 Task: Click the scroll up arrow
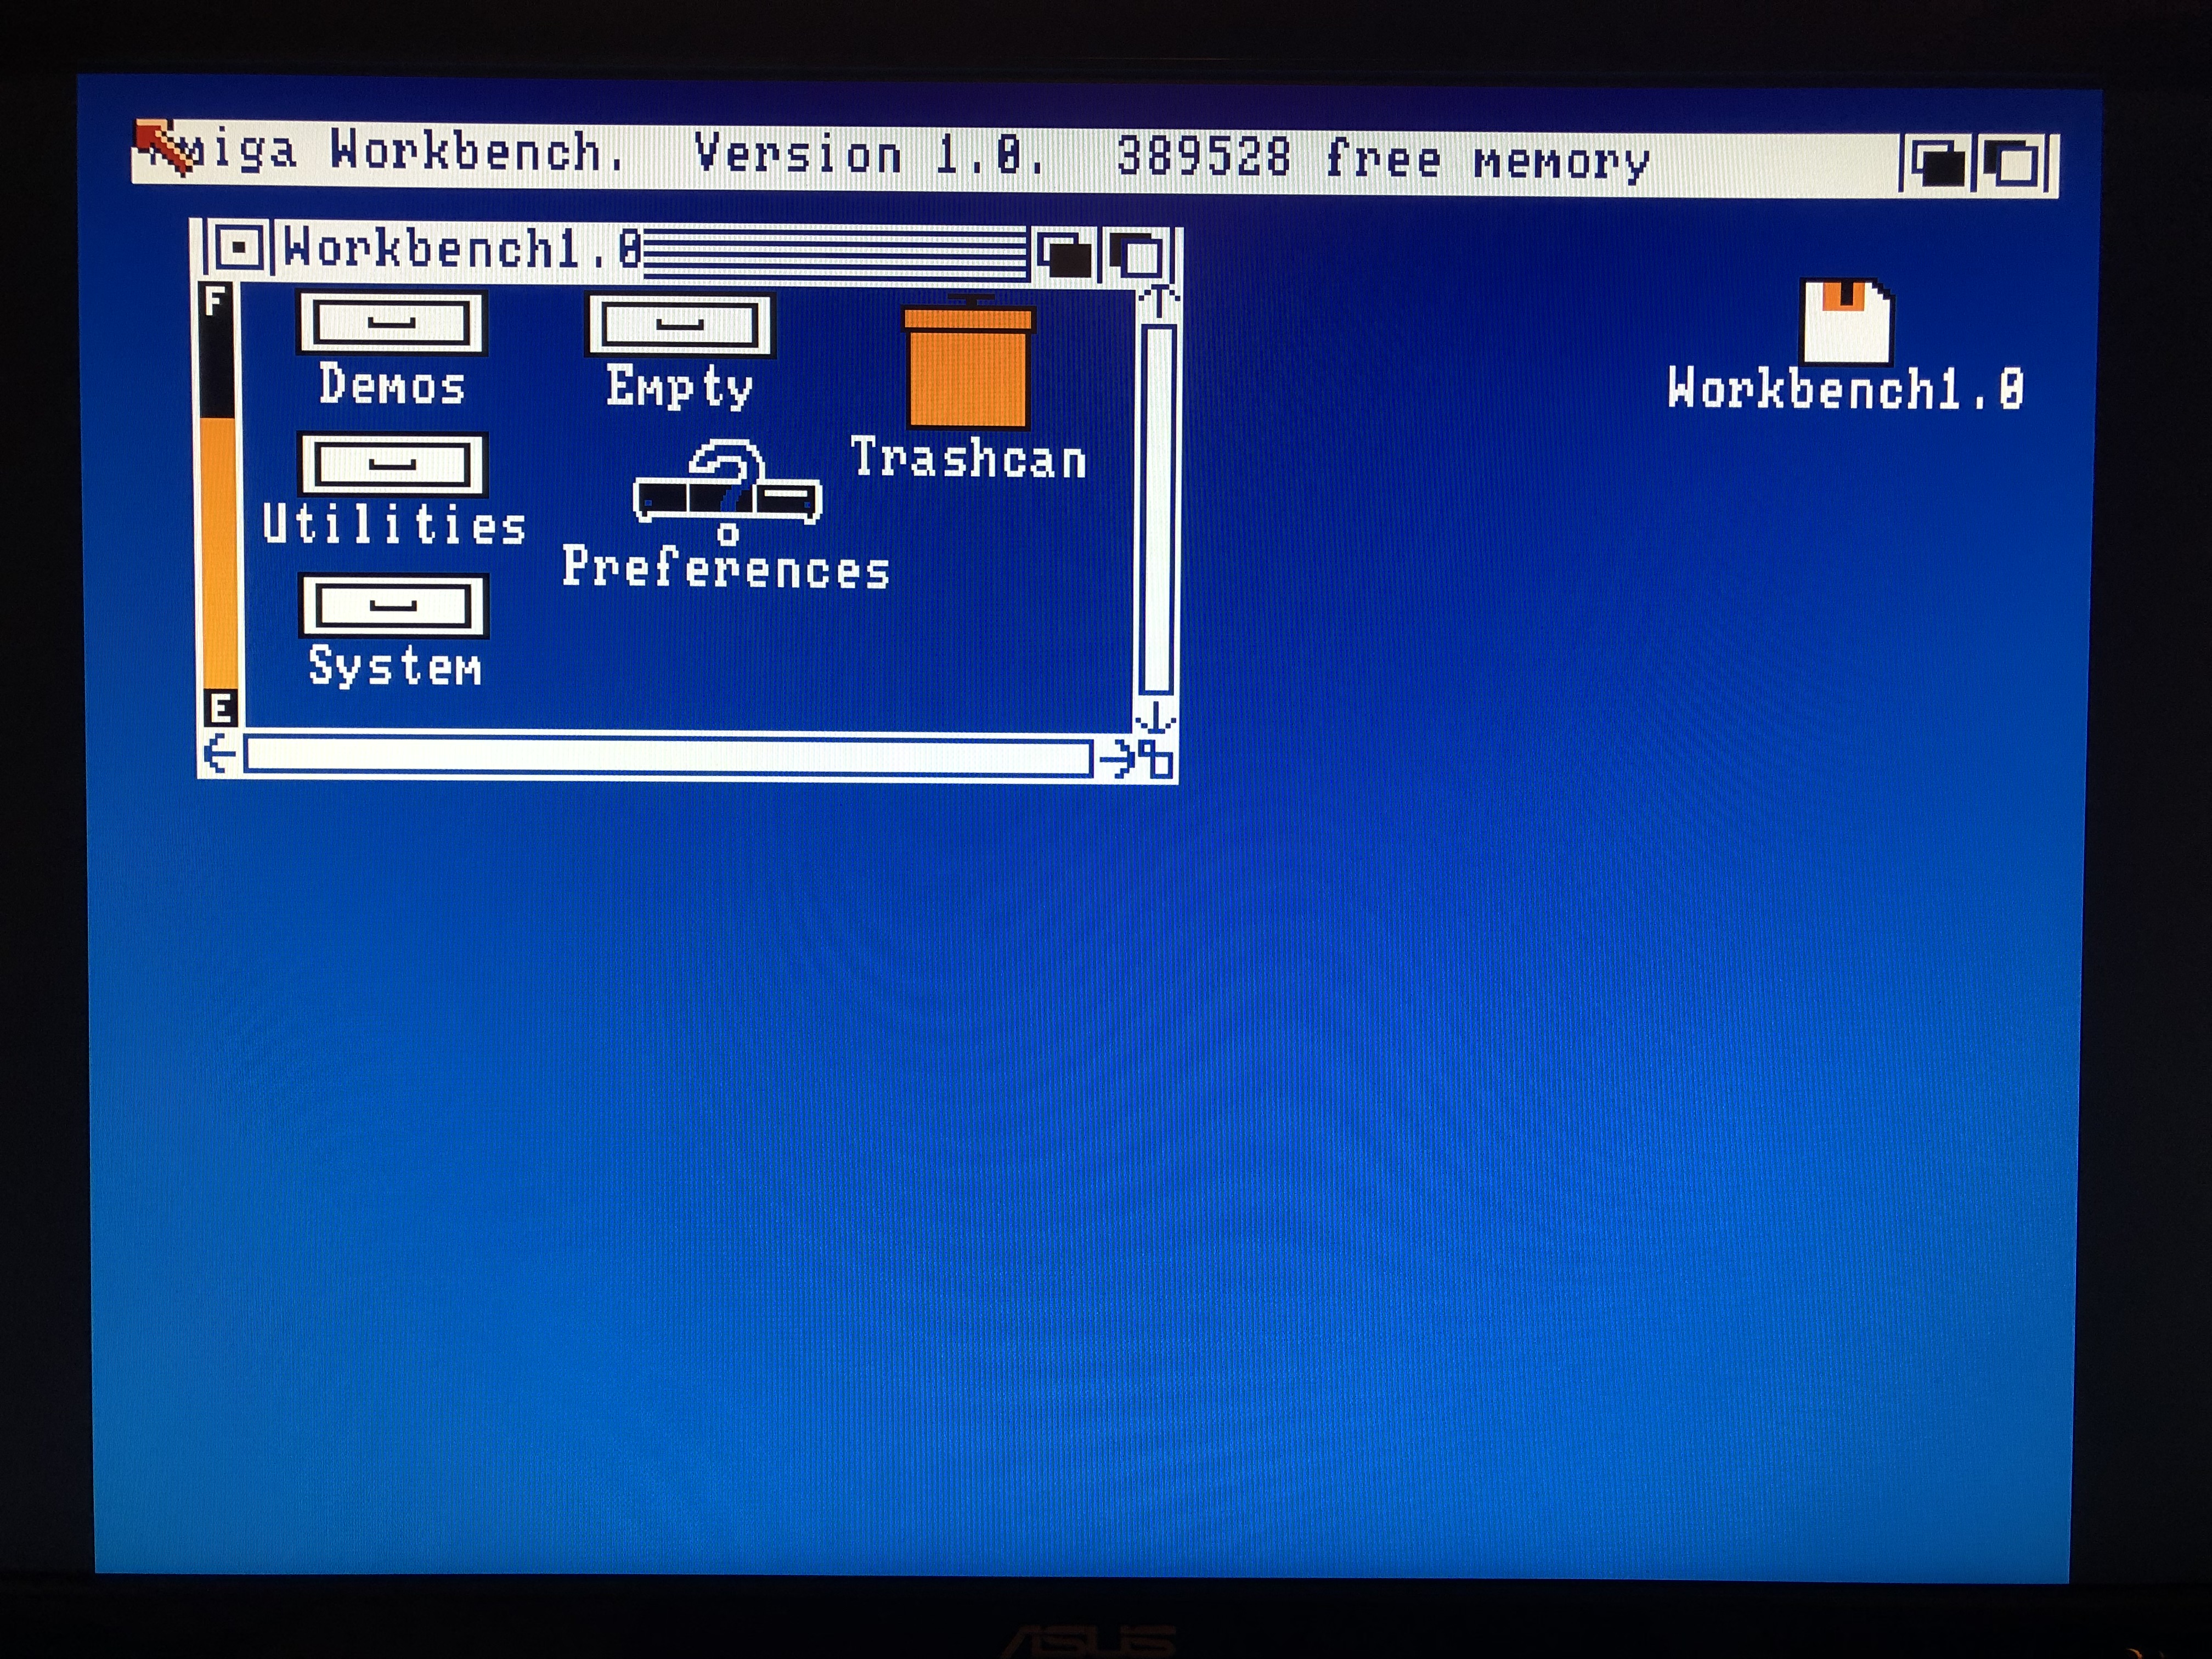pyautogui.click(x=1158, y=300)
